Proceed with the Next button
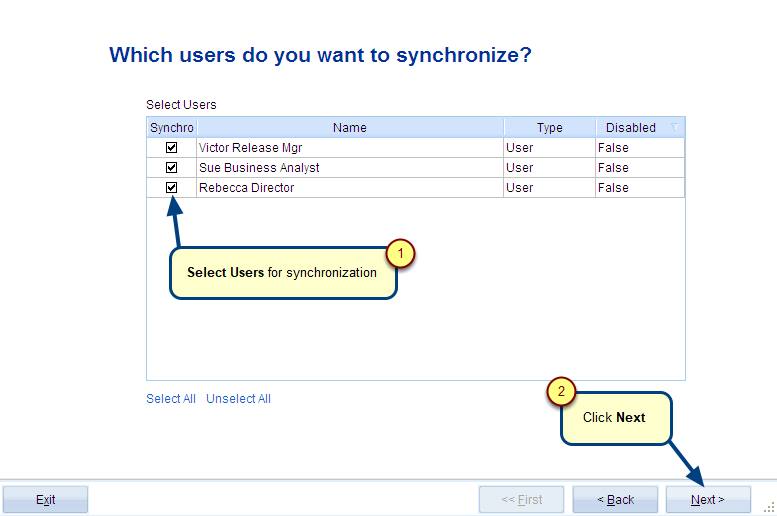Viewport: 777px width, 516px height. [708, 499]
